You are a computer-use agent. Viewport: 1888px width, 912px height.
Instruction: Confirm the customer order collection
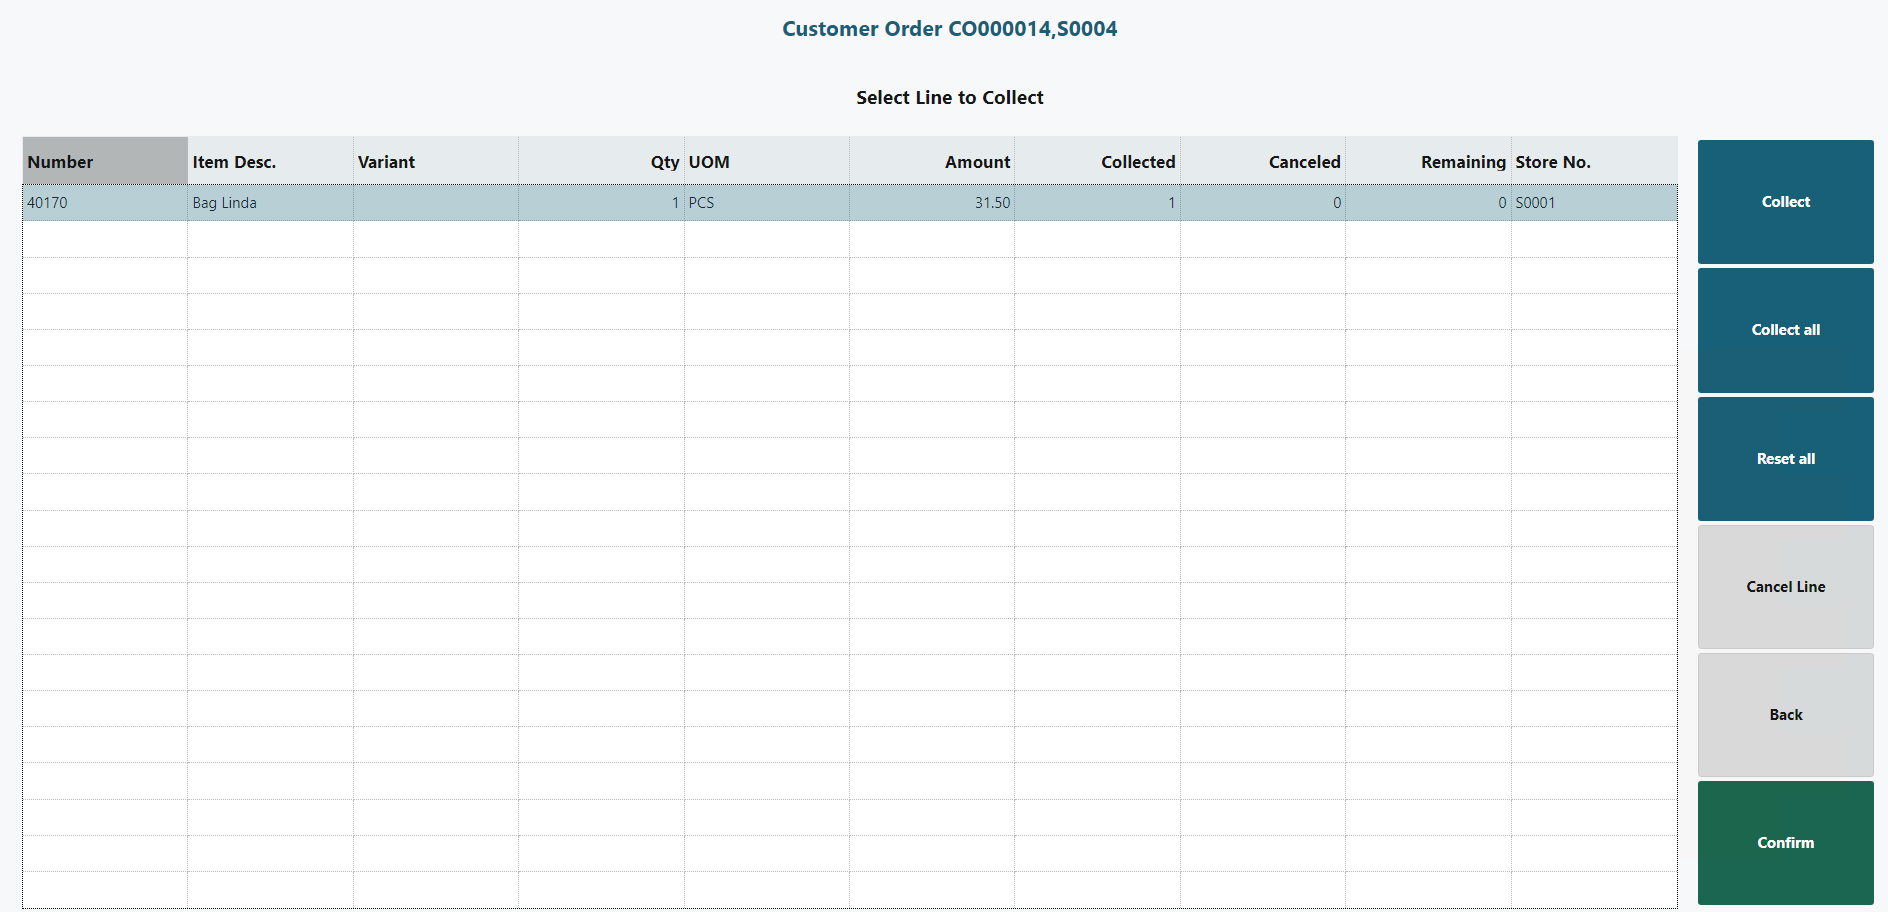click(x=1785, y=843)
